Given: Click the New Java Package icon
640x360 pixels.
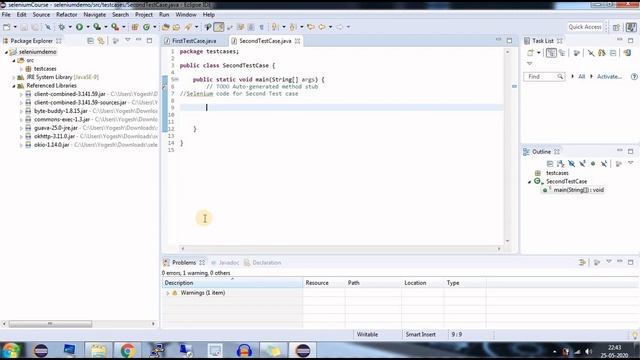Looking at the screenshot, I should pyautogui.click(x=135, y=27).
